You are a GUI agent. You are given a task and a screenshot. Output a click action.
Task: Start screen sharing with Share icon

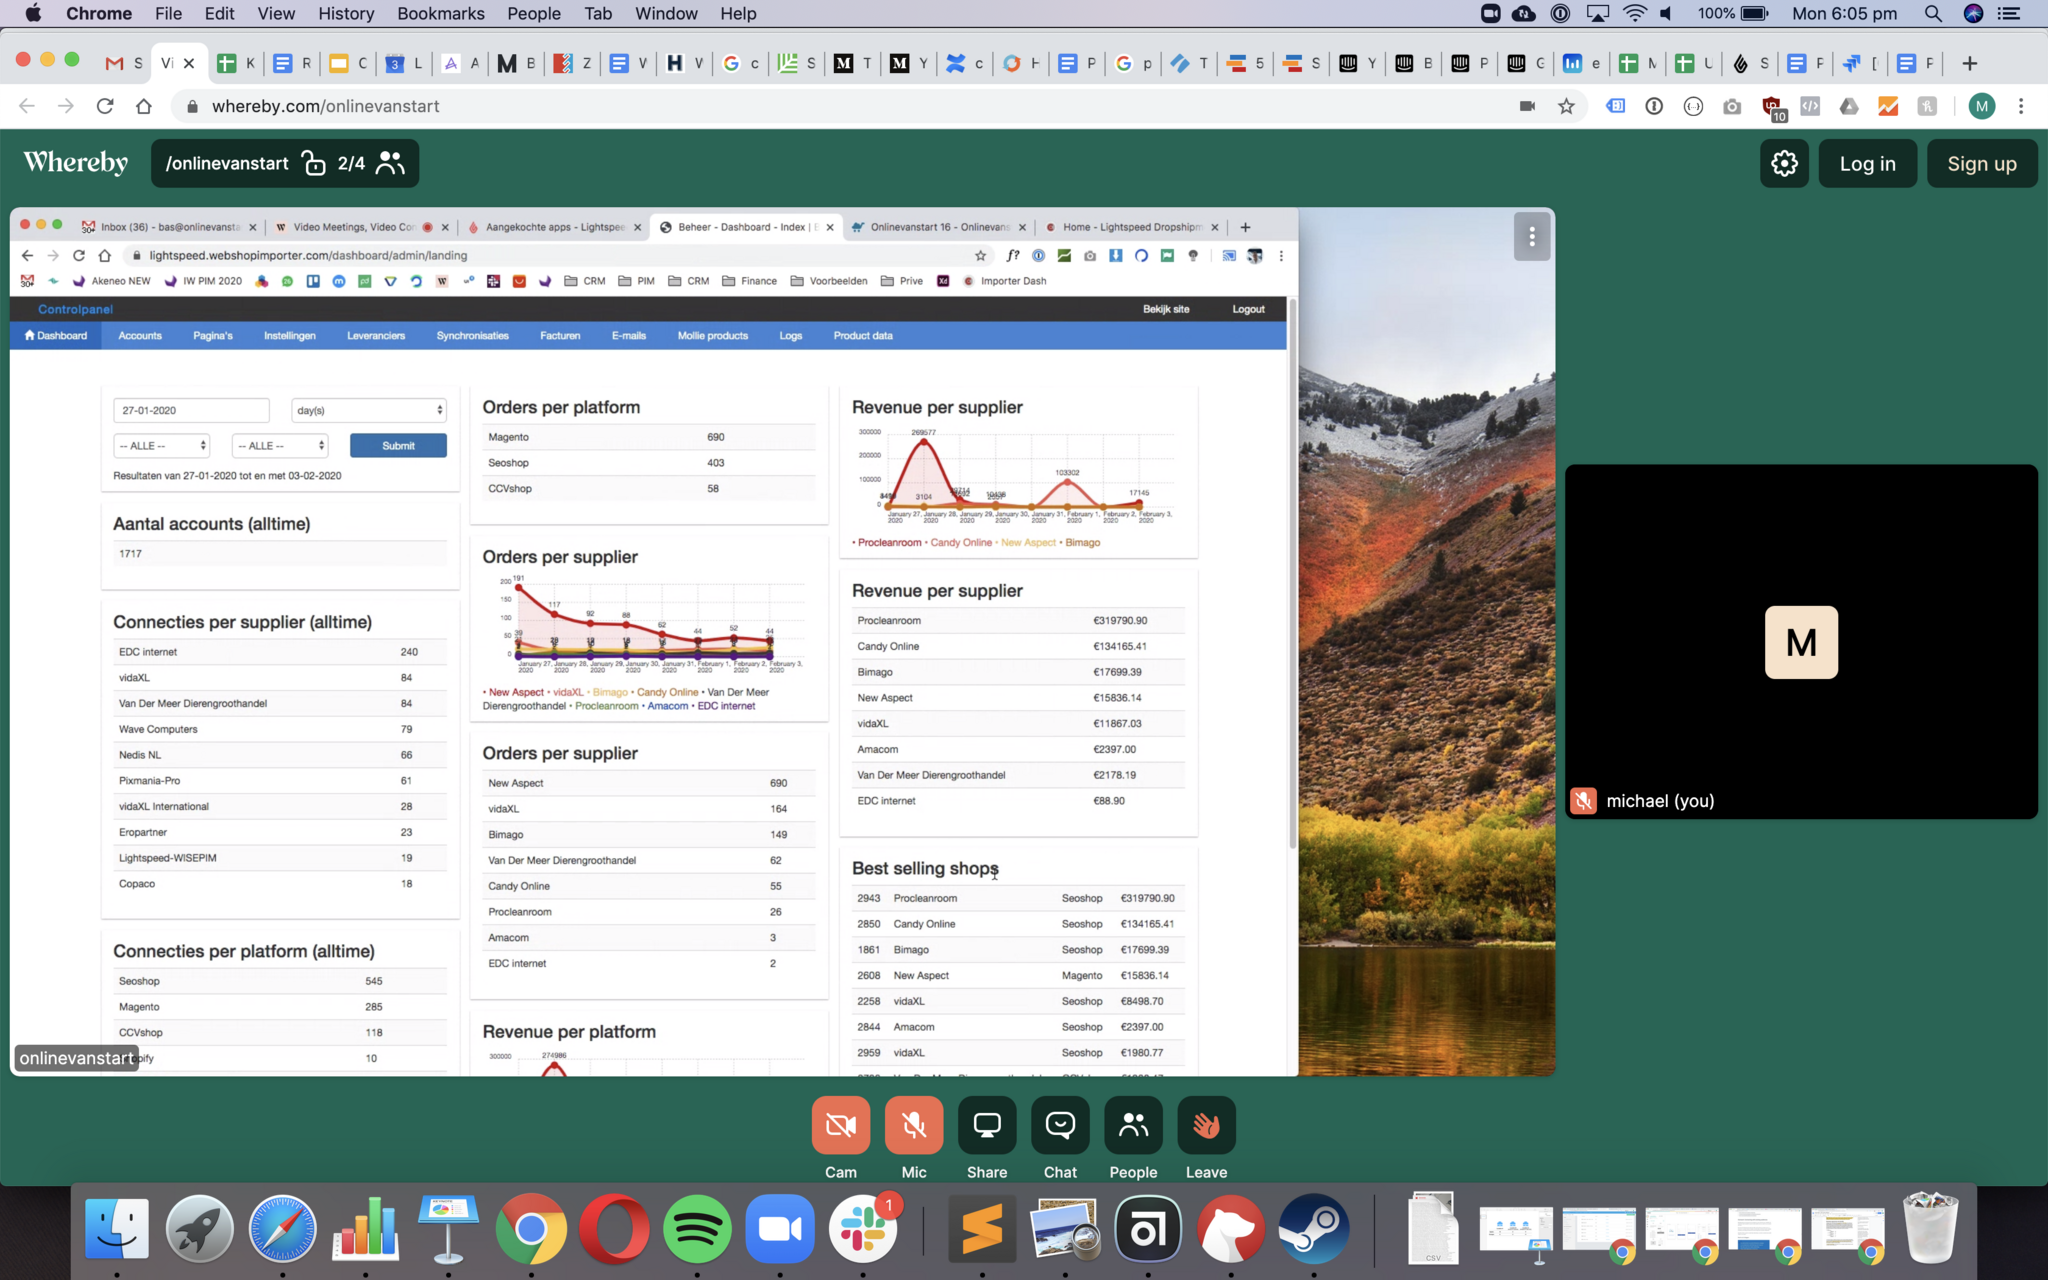coord(987,1125)
